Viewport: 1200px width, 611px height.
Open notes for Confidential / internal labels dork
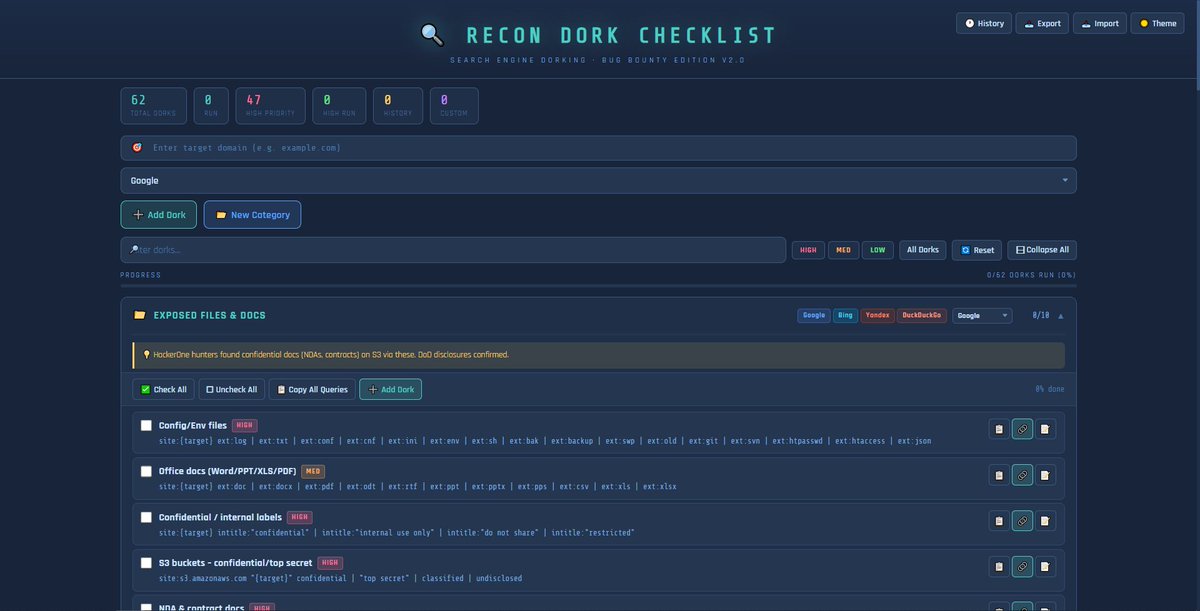tap(1045, 521)
